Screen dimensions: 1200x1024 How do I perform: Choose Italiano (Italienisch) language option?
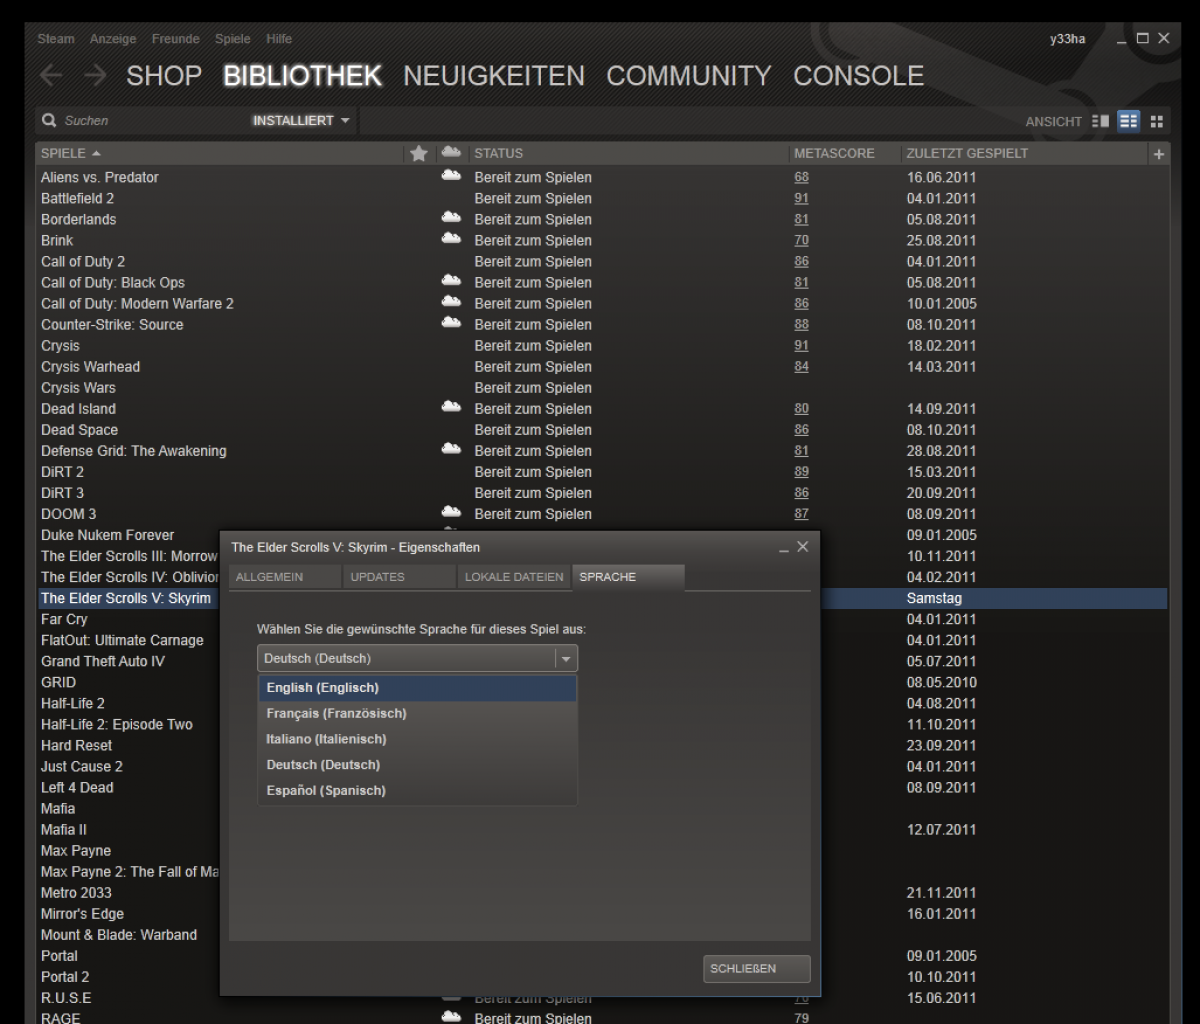pos(417,739)
